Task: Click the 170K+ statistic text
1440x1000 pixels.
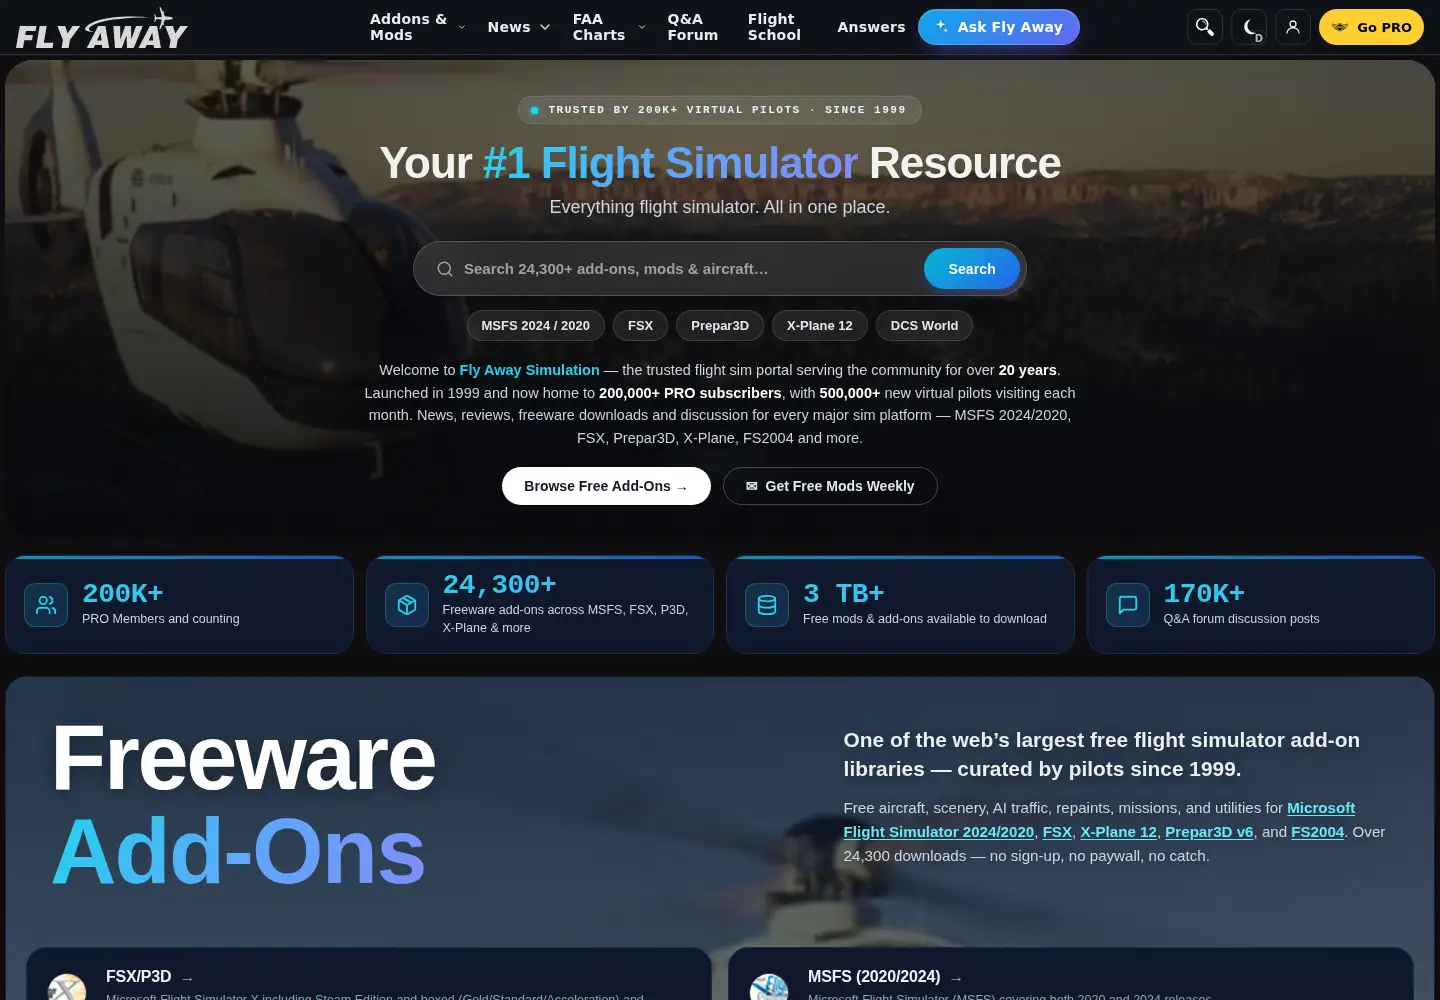Action: click(x=1204, y=594)
